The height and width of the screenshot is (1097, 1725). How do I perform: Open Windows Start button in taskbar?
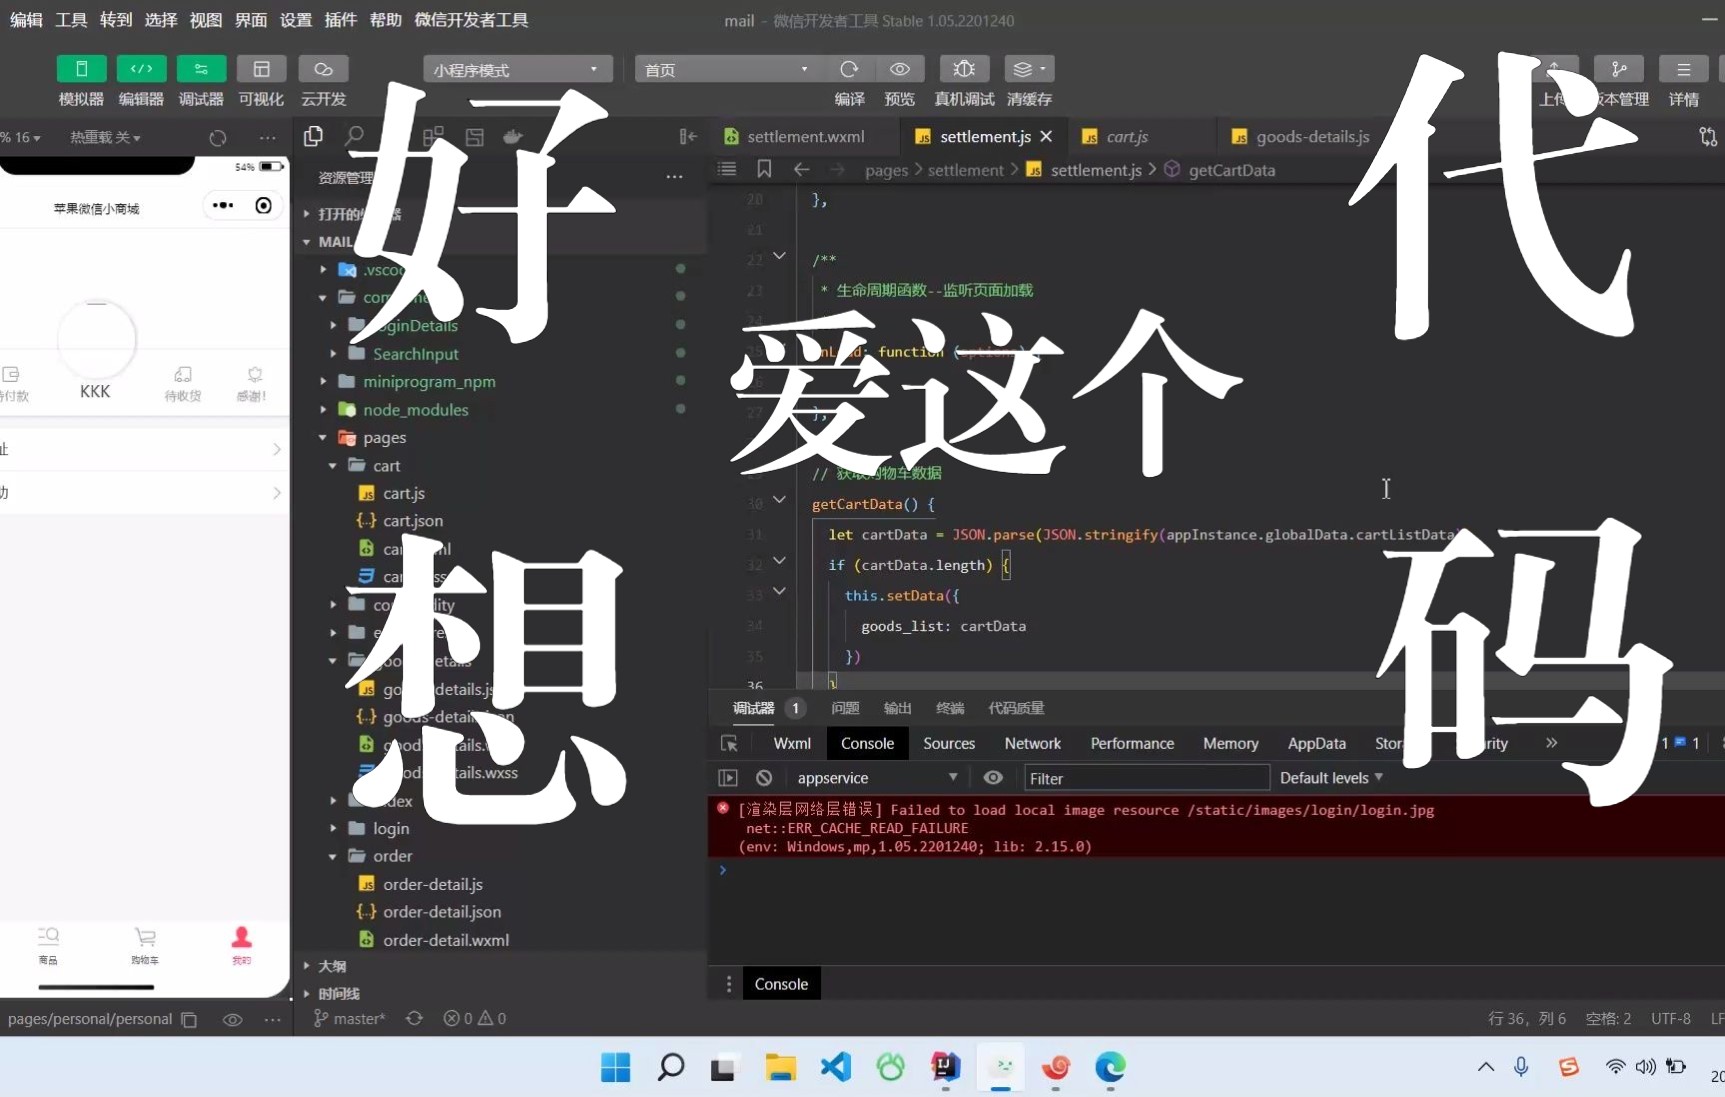[x=615, y=1068]
